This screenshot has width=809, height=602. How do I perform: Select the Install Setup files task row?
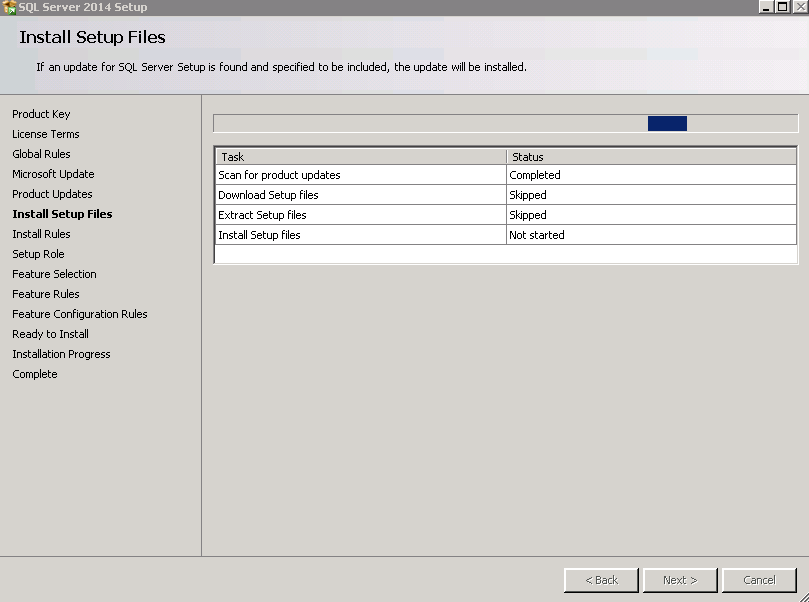(x=506, y=235)
